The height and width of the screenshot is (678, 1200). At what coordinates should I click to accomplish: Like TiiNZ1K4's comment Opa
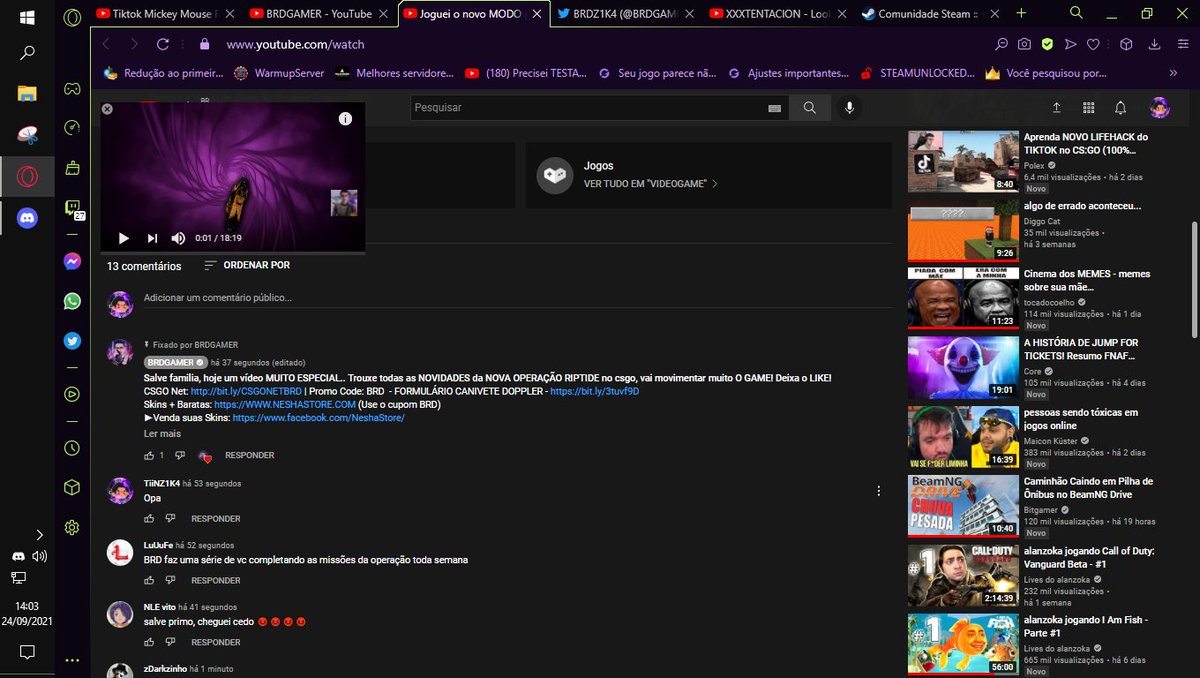coord(149,519)
